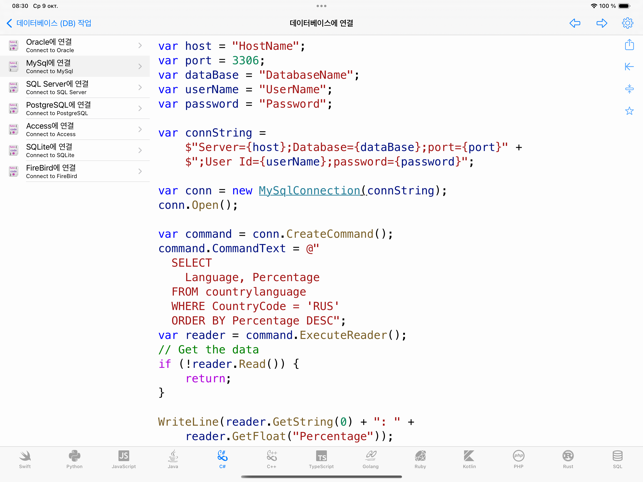
Task: Collapse sidebar with arrow-to-bar icon
Action: [629, 66]
